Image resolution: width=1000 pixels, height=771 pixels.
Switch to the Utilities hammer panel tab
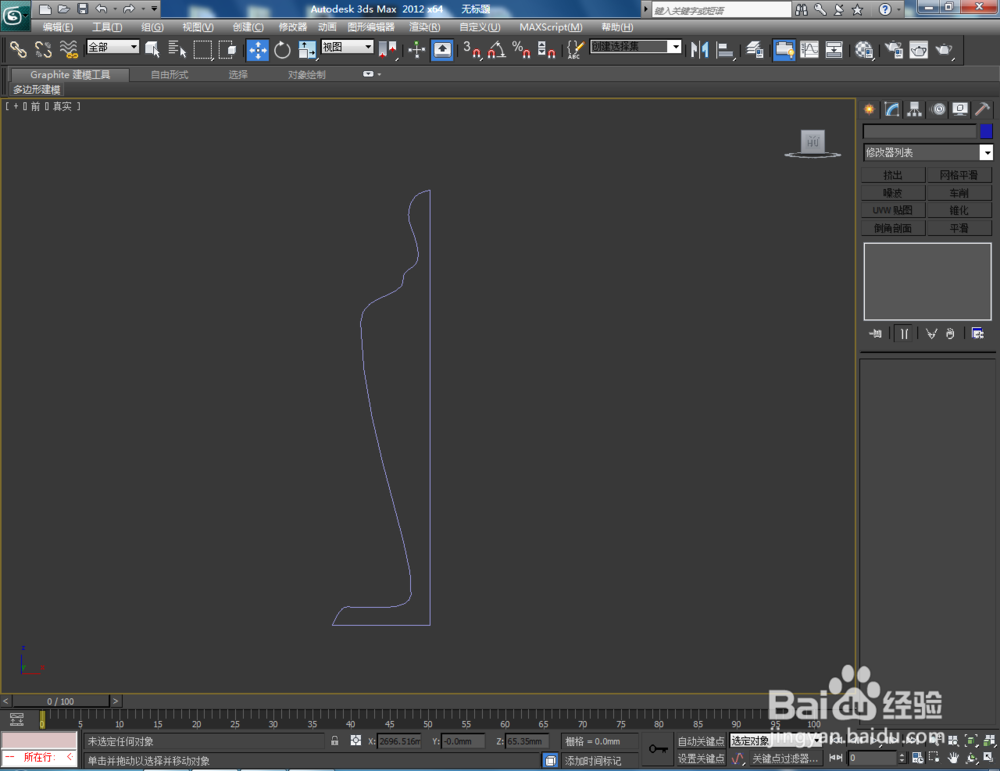(x=982, y=109)
